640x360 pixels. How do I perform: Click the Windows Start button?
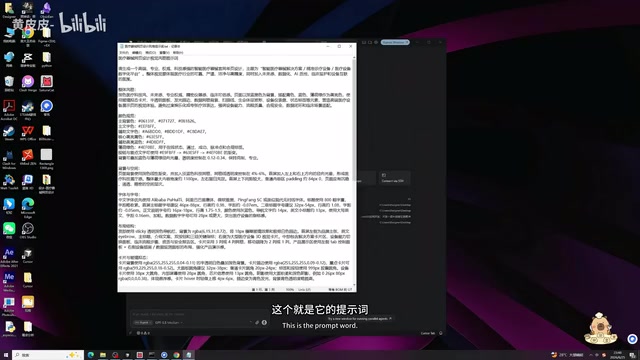(6, 355)
